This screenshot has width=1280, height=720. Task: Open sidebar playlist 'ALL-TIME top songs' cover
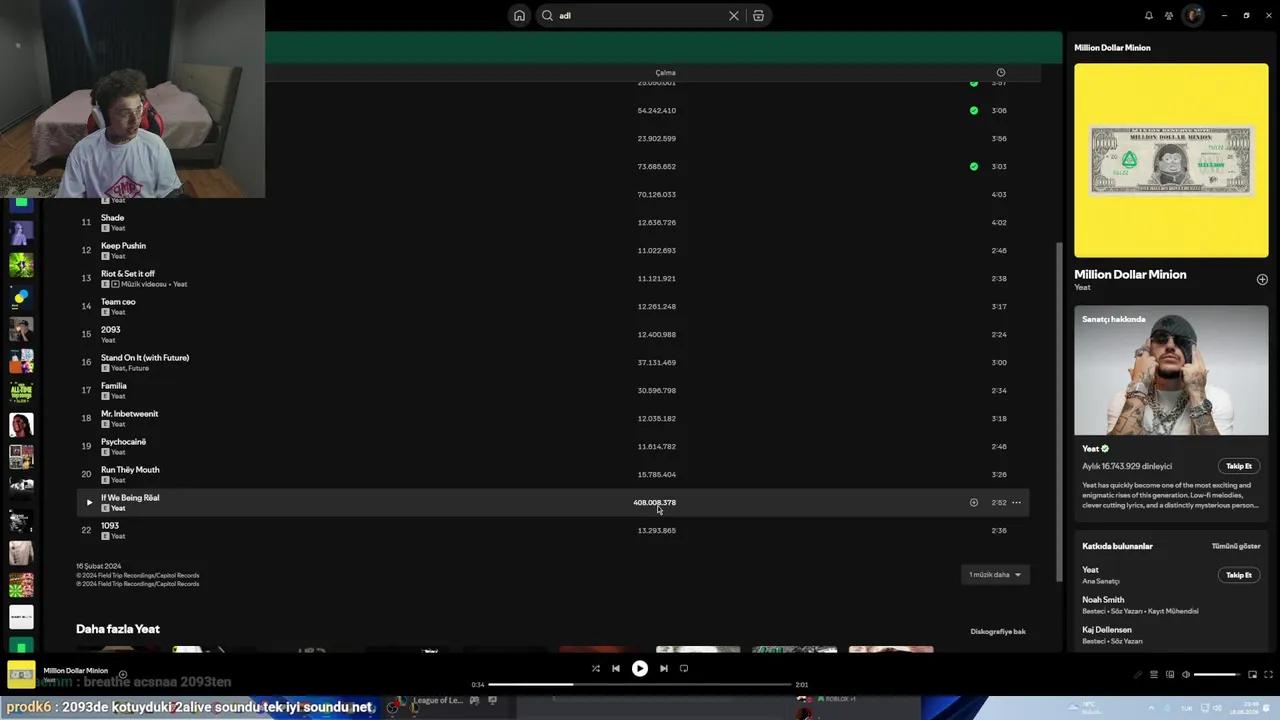[21, 393]
